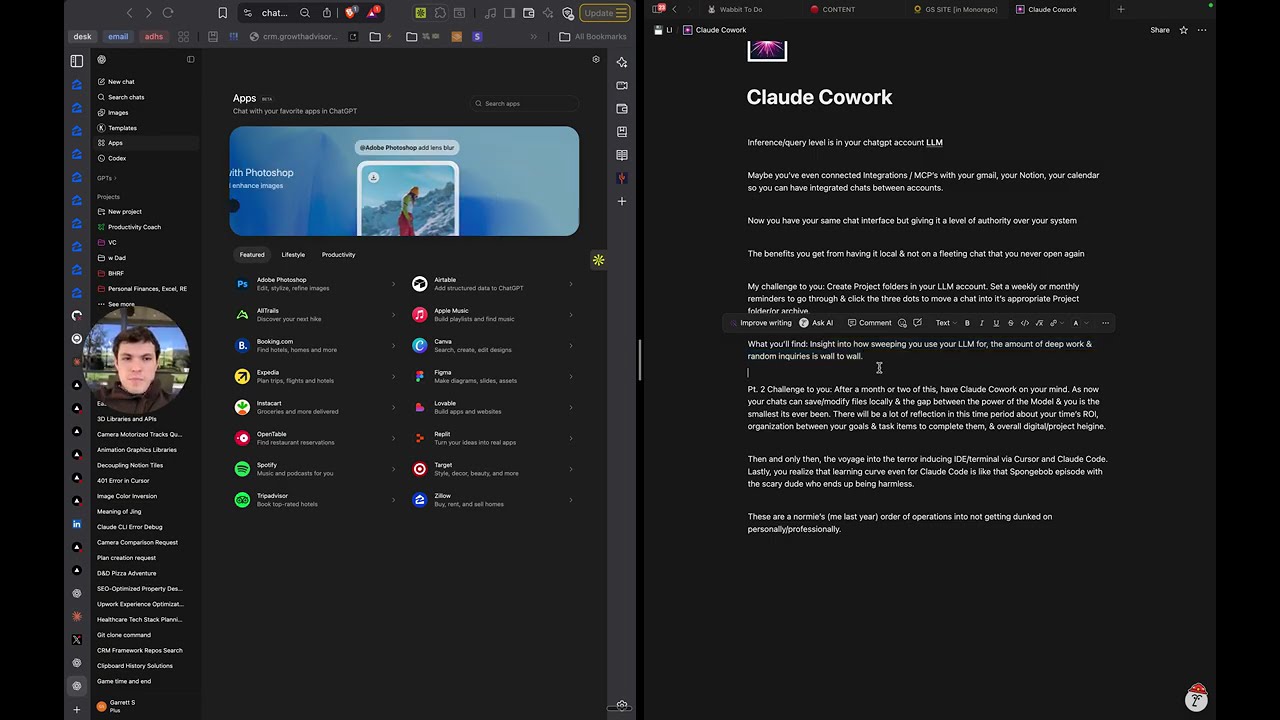The height and width of the screenshot is (720, 1280).
Task: Switch to the Wabbit To Do tab
Action: click(x=734, y=9)
